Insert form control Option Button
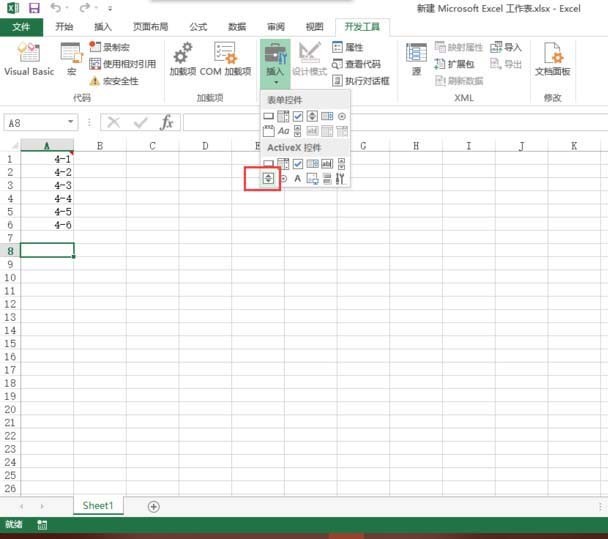This screenshot has height=539, width=608. 342,116
